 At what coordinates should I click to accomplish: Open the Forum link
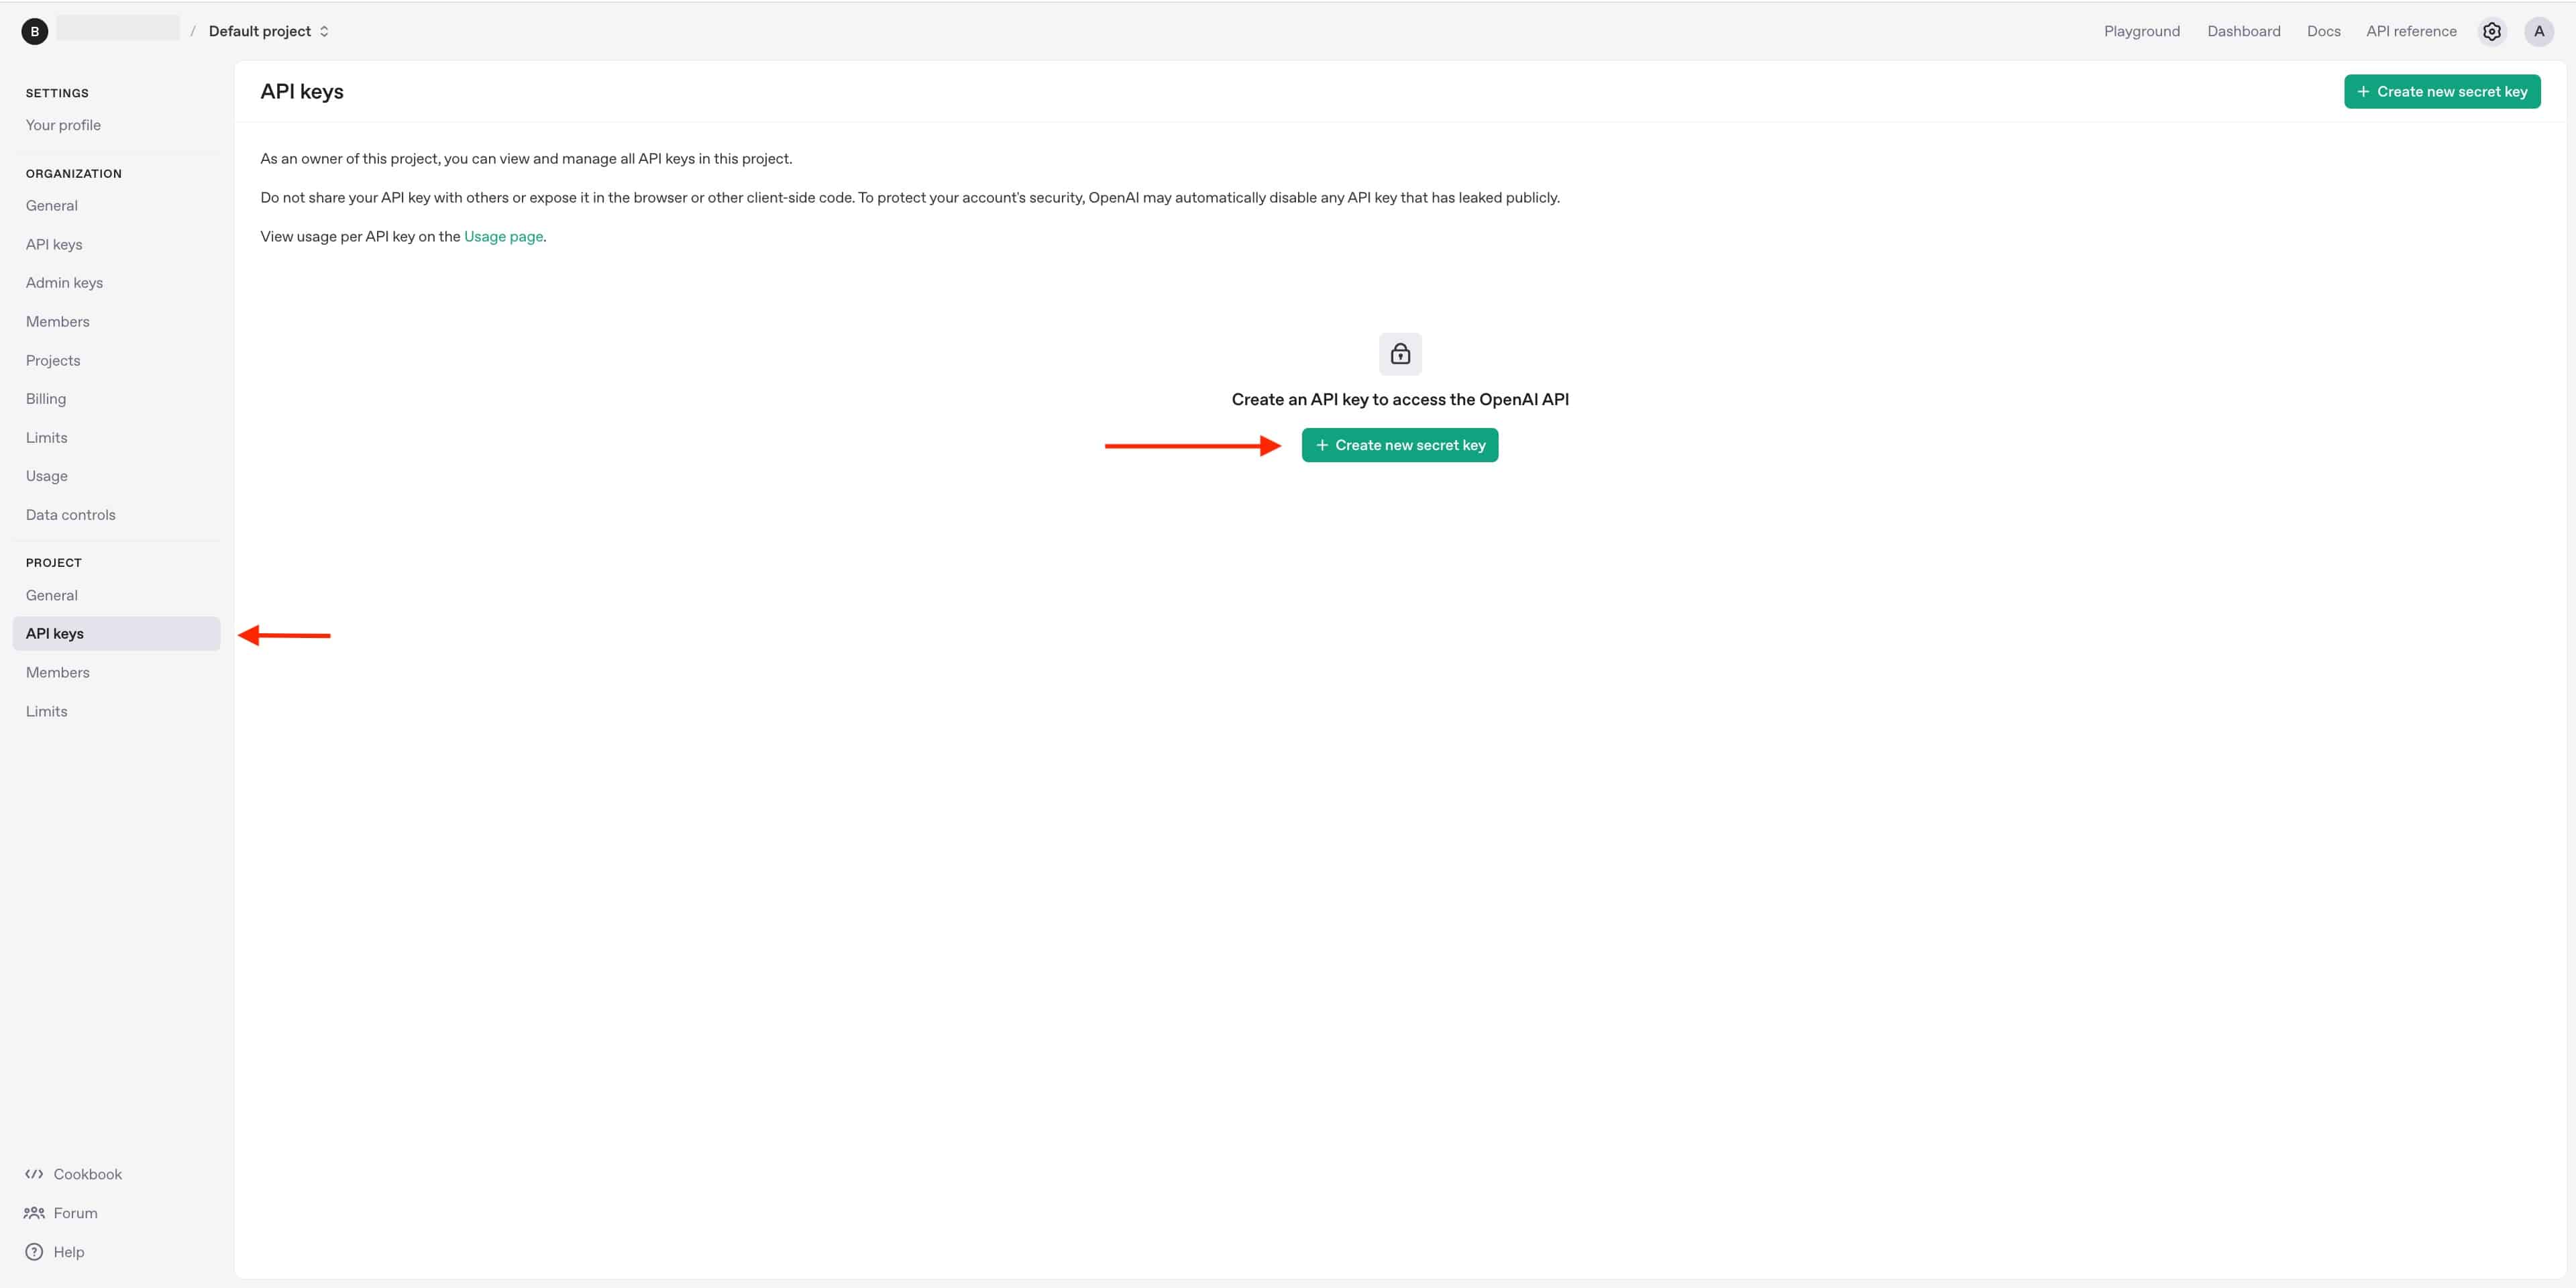point(75,1213)
